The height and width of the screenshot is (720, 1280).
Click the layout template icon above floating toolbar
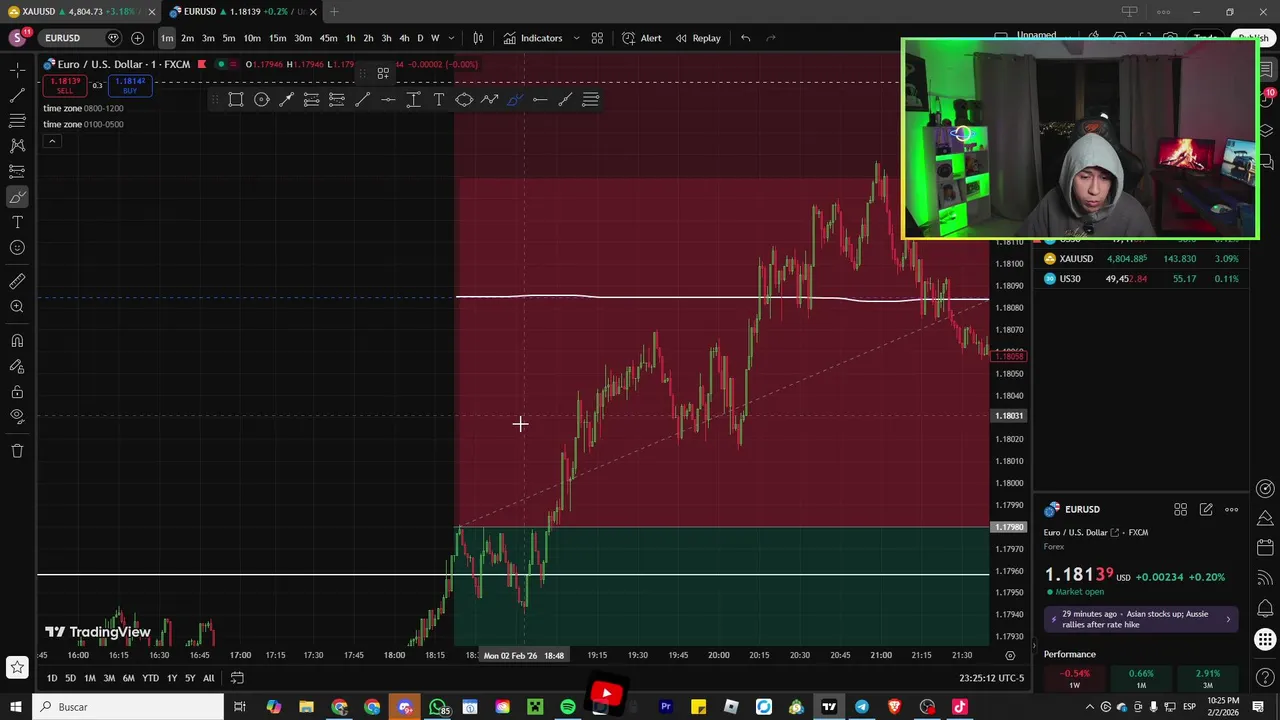(x=383, y=73)
